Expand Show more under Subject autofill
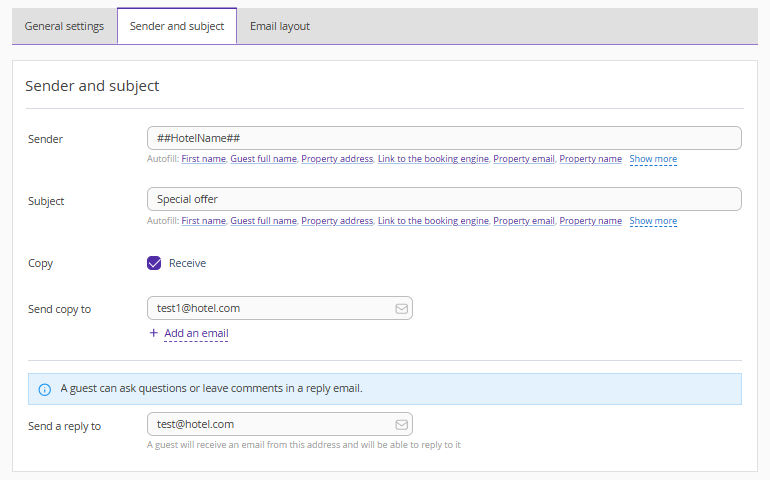Image resolution: width=770 pixels, height=480 pixels. pyautogui.click(x=653, y=221)
